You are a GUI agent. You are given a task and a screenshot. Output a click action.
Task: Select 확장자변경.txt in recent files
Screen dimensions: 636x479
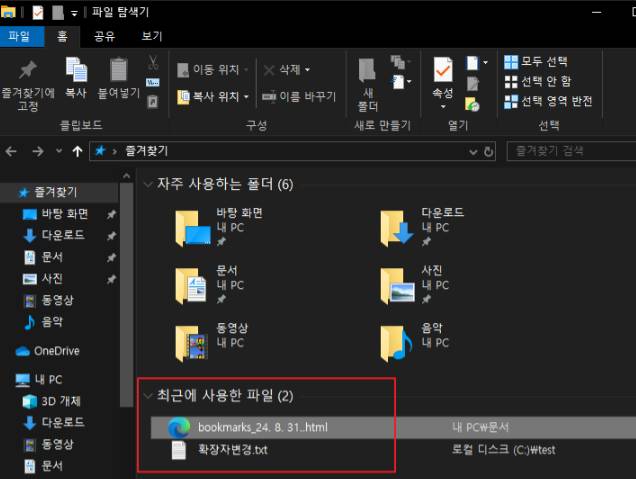[231, 449]
